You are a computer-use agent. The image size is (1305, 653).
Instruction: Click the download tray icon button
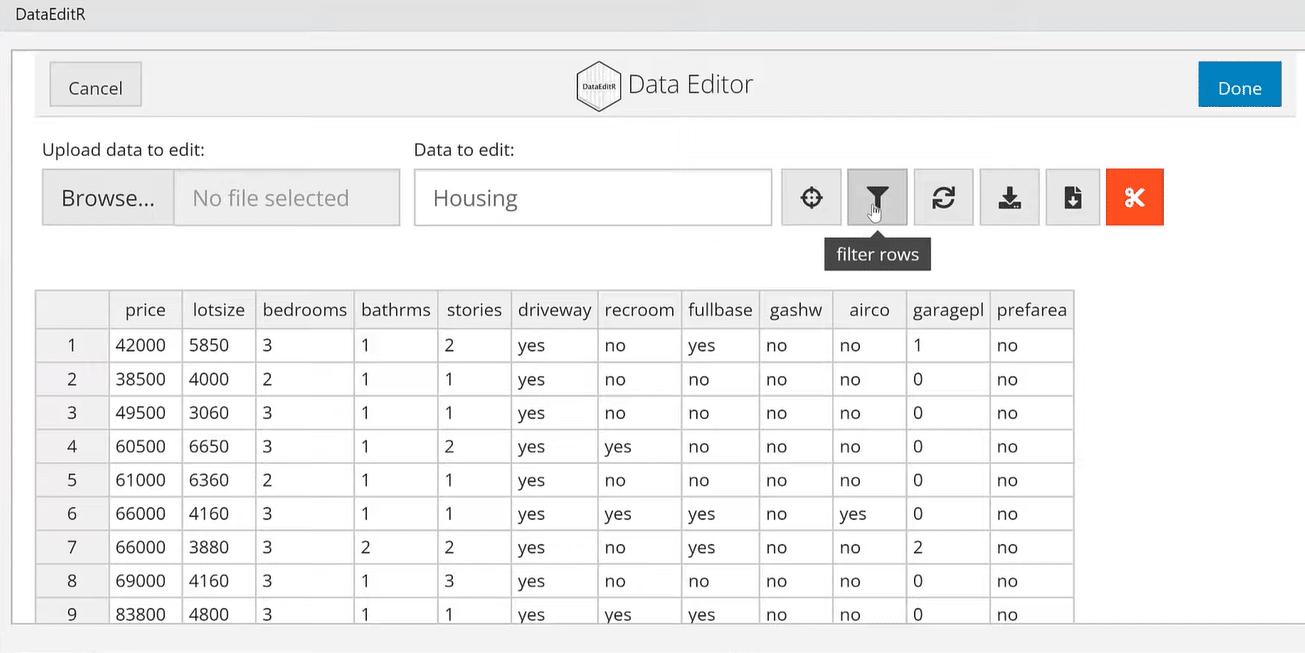click(1009, 197)
